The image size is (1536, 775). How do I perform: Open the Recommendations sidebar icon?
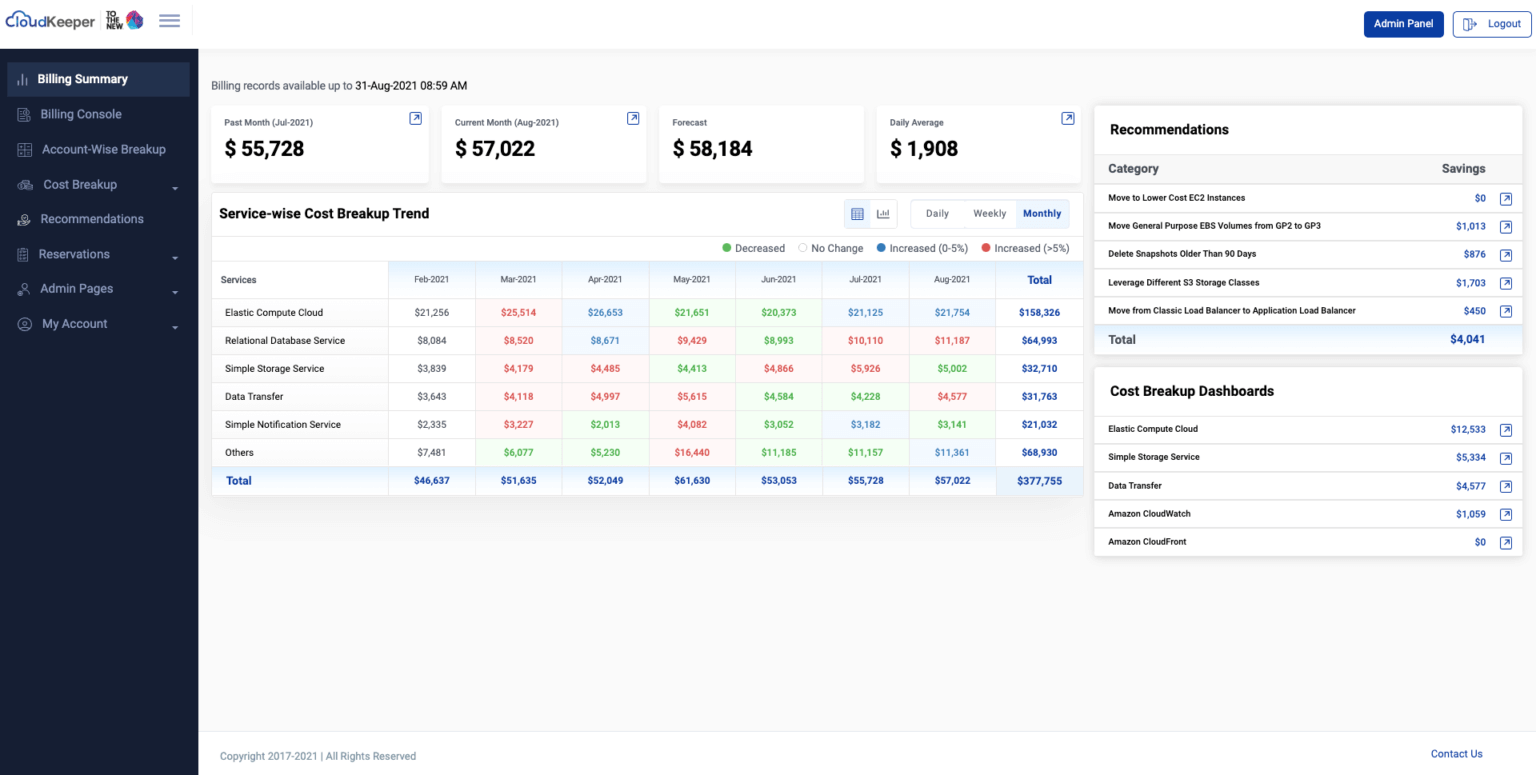22,219
